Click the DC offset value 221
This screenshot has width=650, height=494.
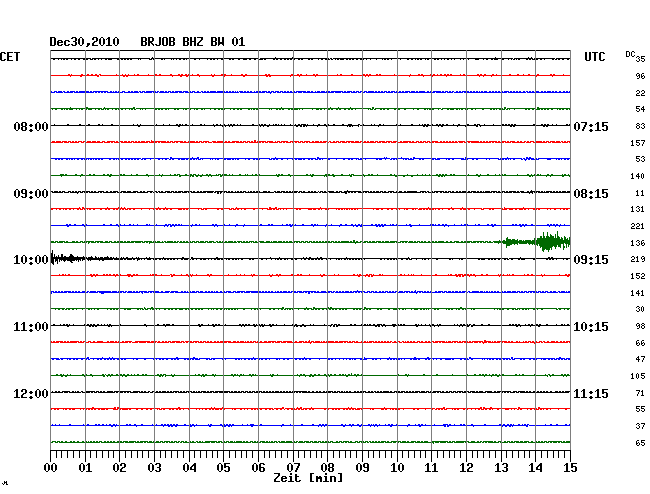click(638, 226)
